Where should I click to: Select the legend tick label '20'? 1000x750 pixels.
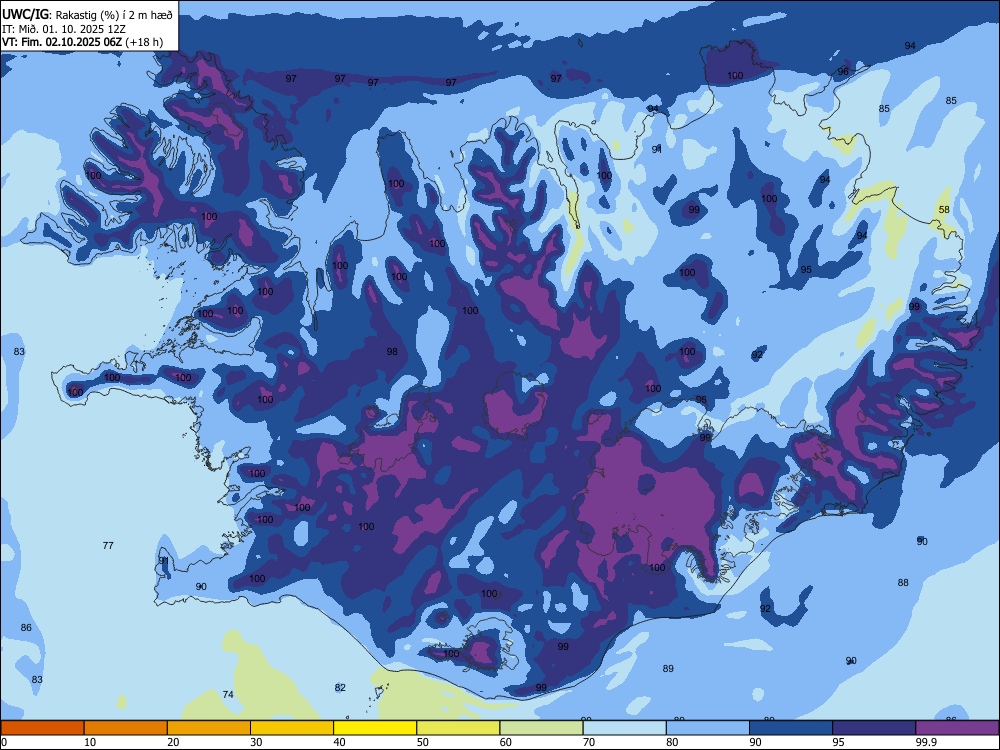click(173, 742)
